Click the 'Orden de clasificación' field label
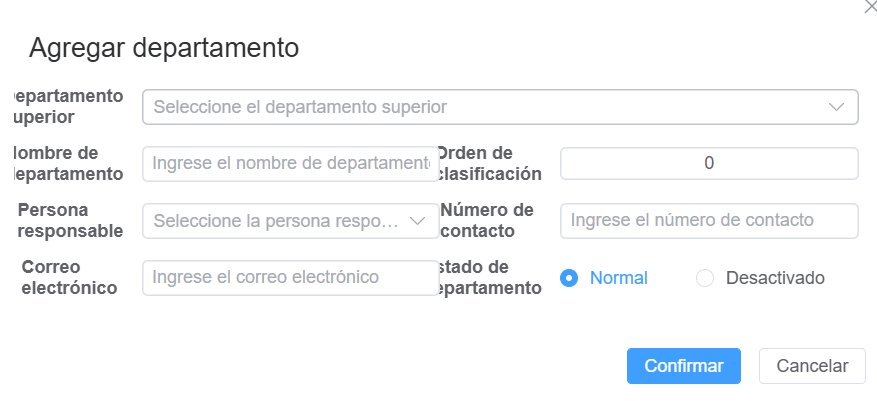877x401 pixels. (x=490, y=164)
